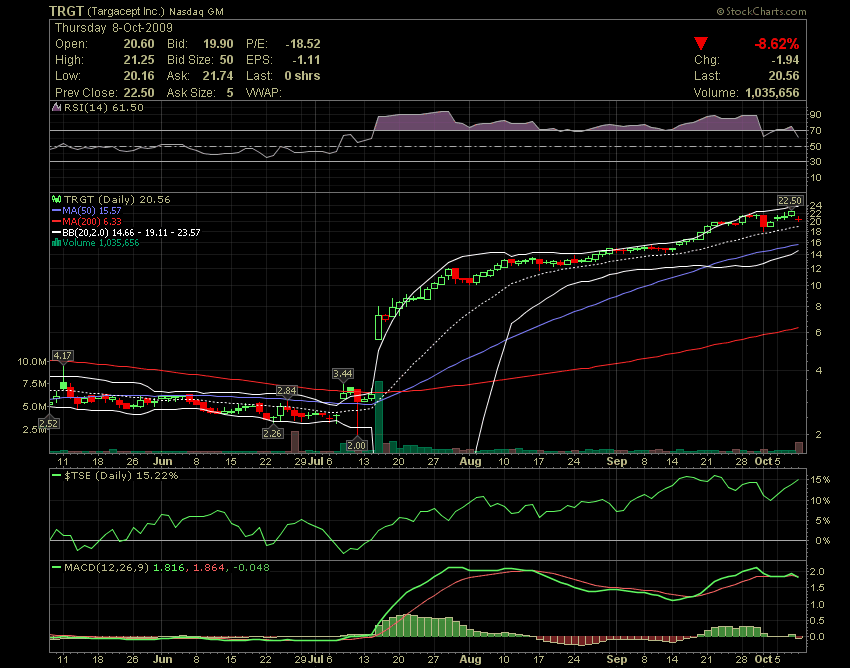Click the 0% label on $TSE axis
This screenshot has width=850, height=668.
click(x=823, y=541)
